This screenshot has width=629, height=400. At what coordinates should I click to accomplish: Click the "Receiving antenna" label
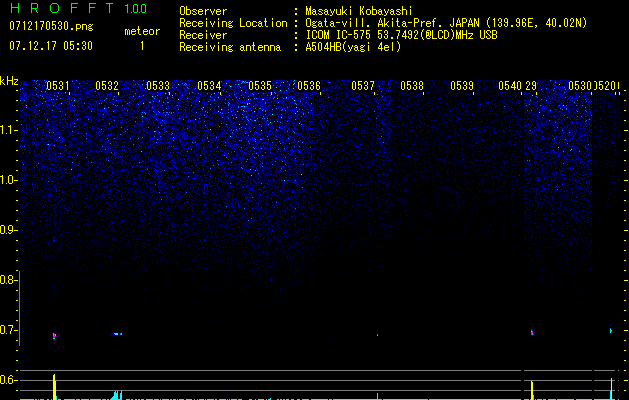coord(230,47)
